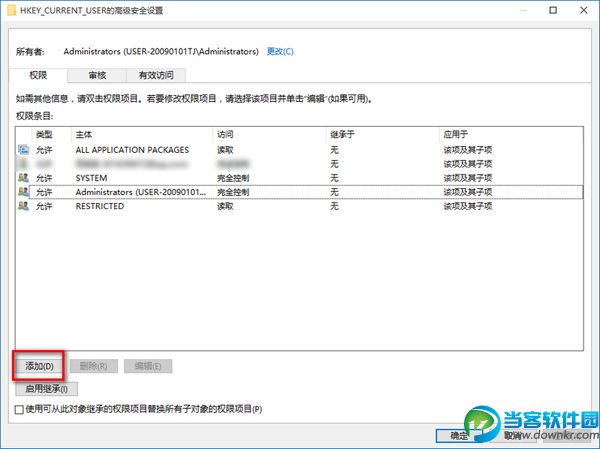Viewport: 600px width, 449px height.
Task: Click 完全控制 in the Administrators row
Action: click(x=233, y=192)
